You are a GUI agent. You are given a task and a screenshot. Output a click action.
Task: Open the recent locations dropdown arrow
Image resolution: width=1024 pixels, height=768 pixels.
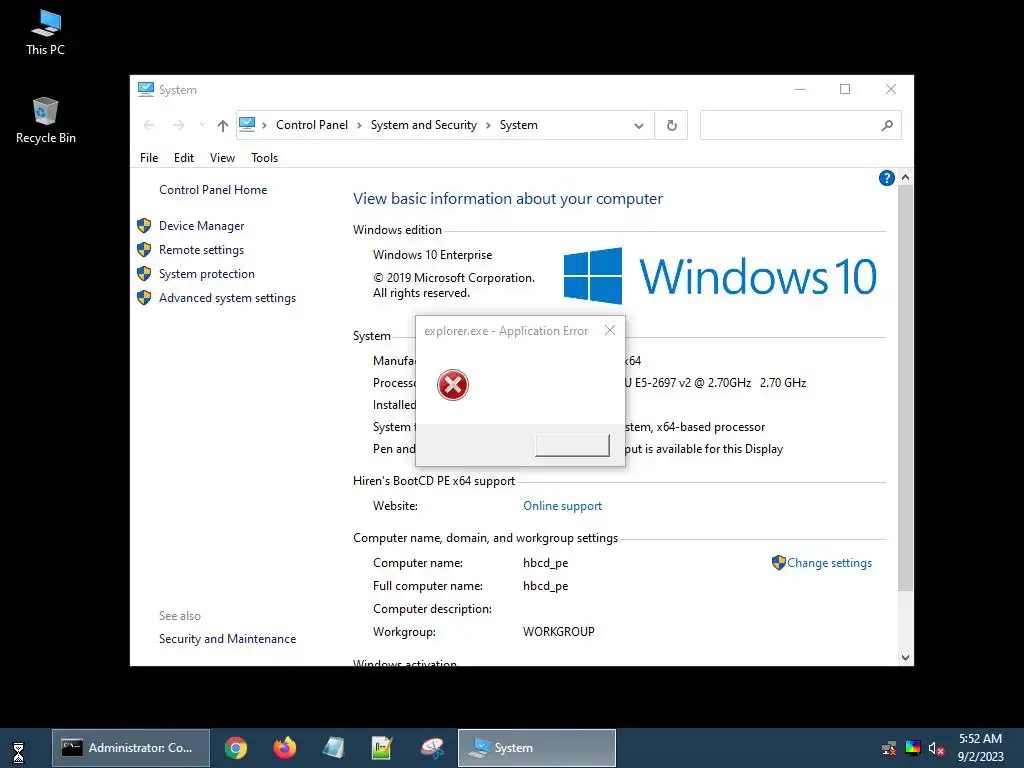(x=202, y=125)
